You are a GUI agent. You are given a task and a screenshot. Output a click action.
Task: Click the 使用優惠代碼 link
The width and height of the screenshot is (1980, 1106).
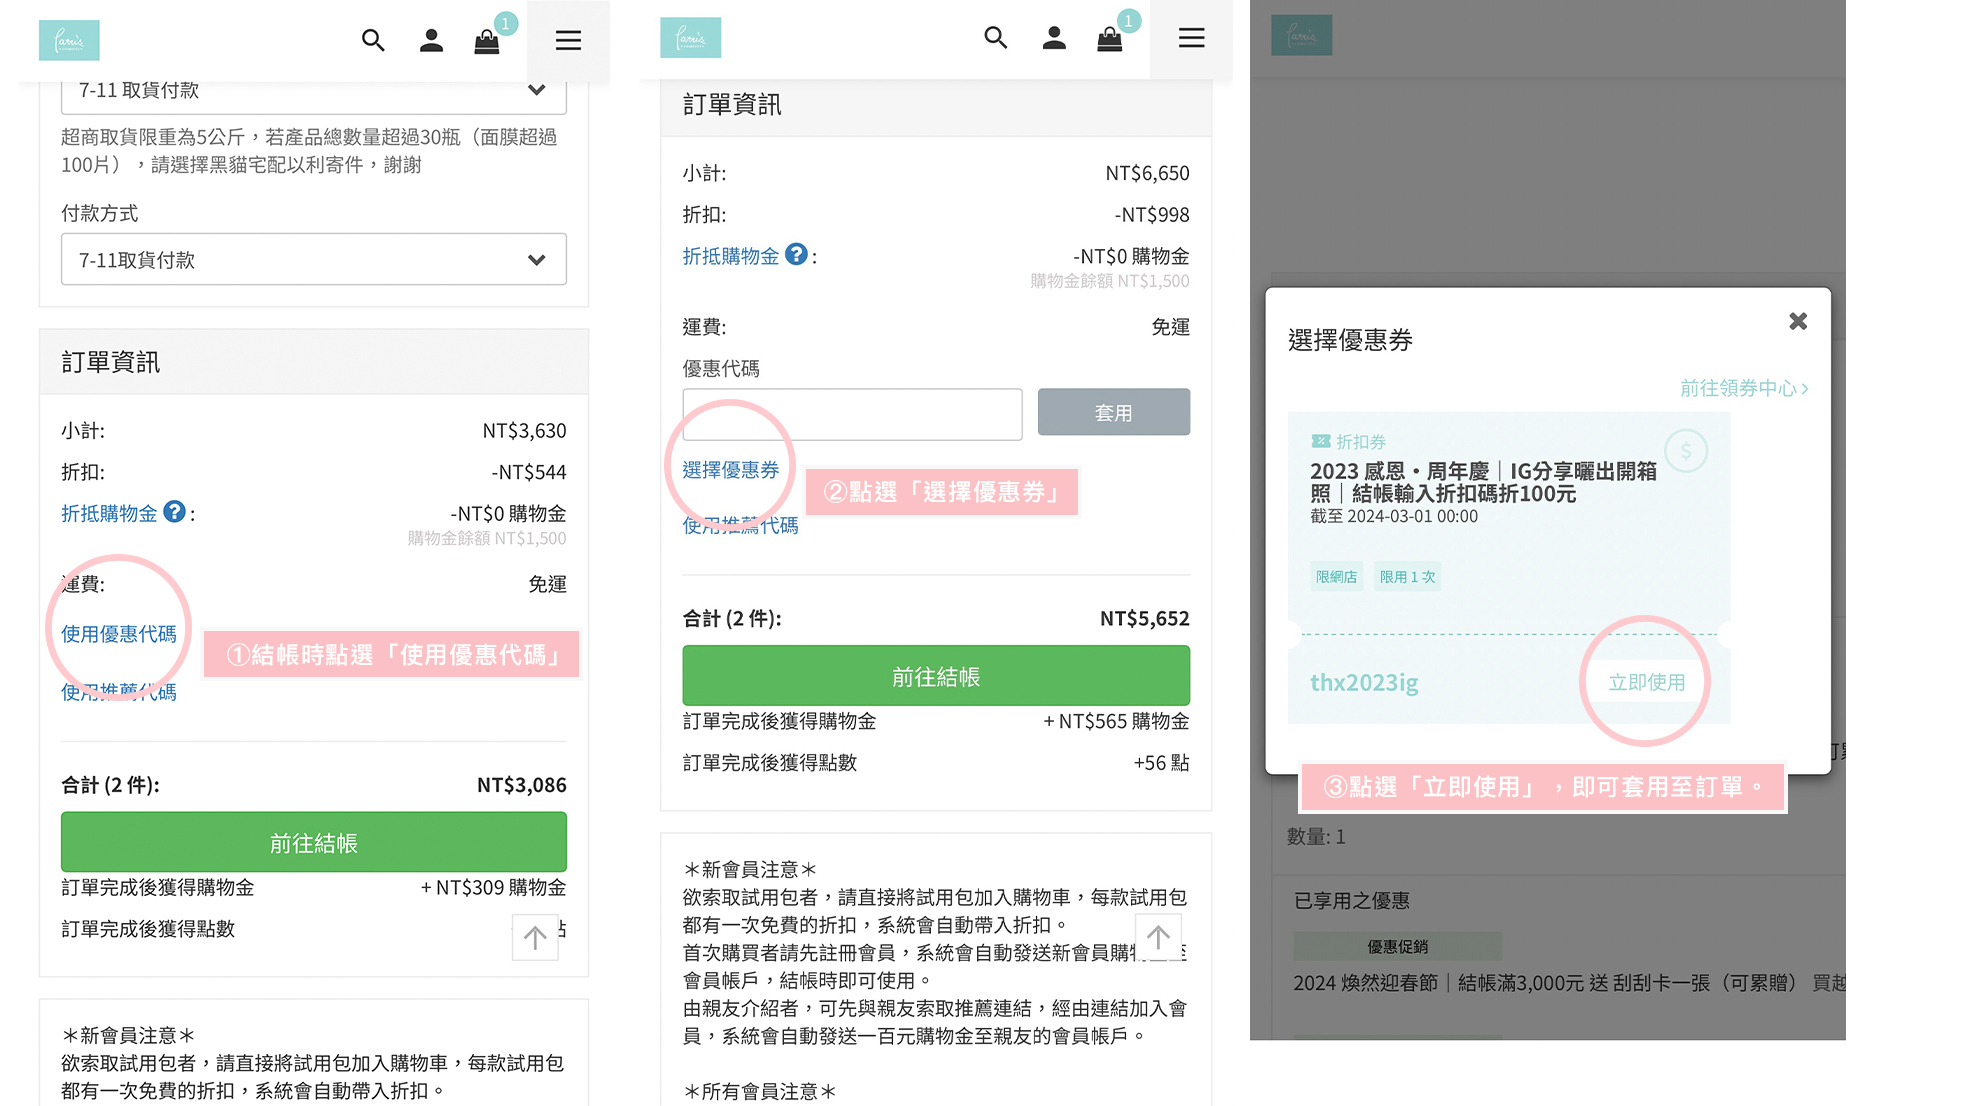[x=118, y=634]
